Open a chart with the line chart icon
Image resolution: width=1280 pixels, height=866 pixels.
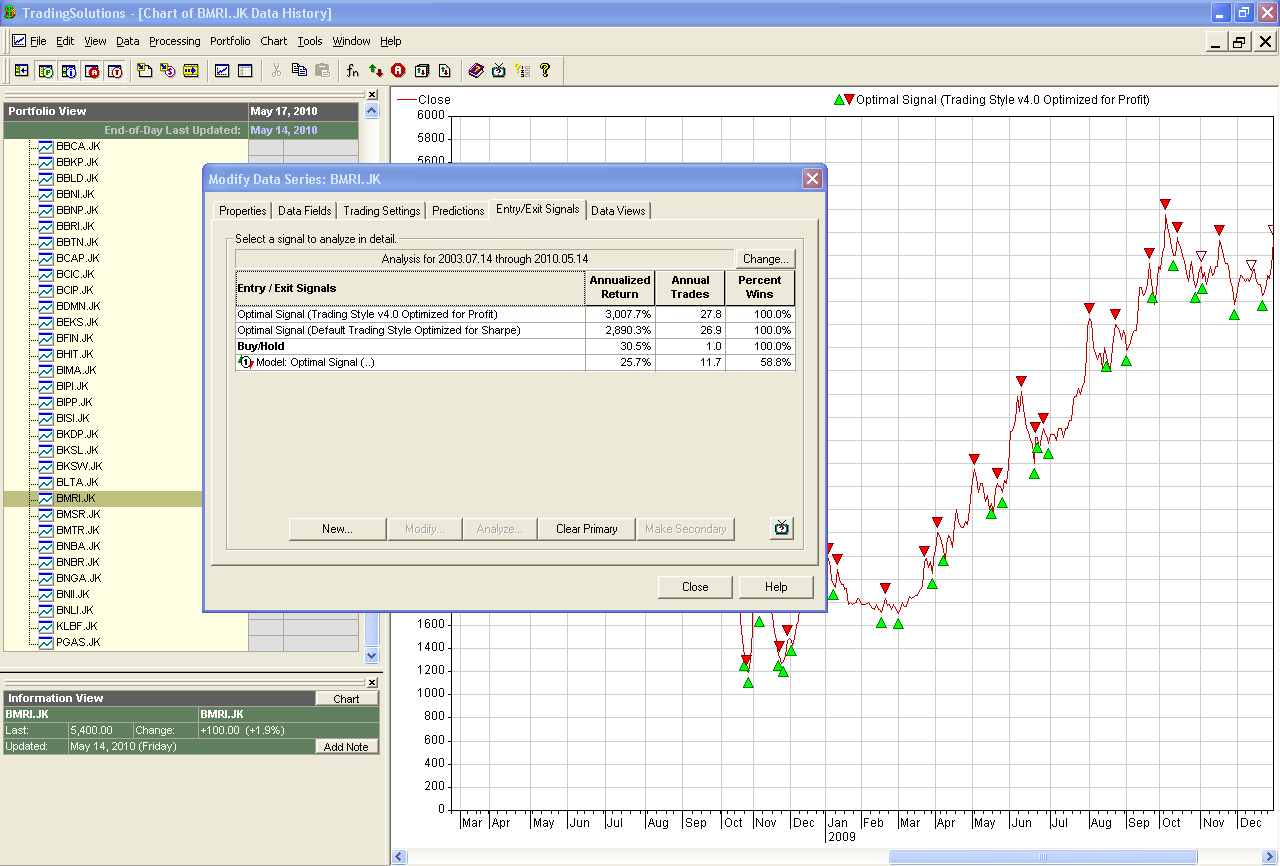point(222,71)
